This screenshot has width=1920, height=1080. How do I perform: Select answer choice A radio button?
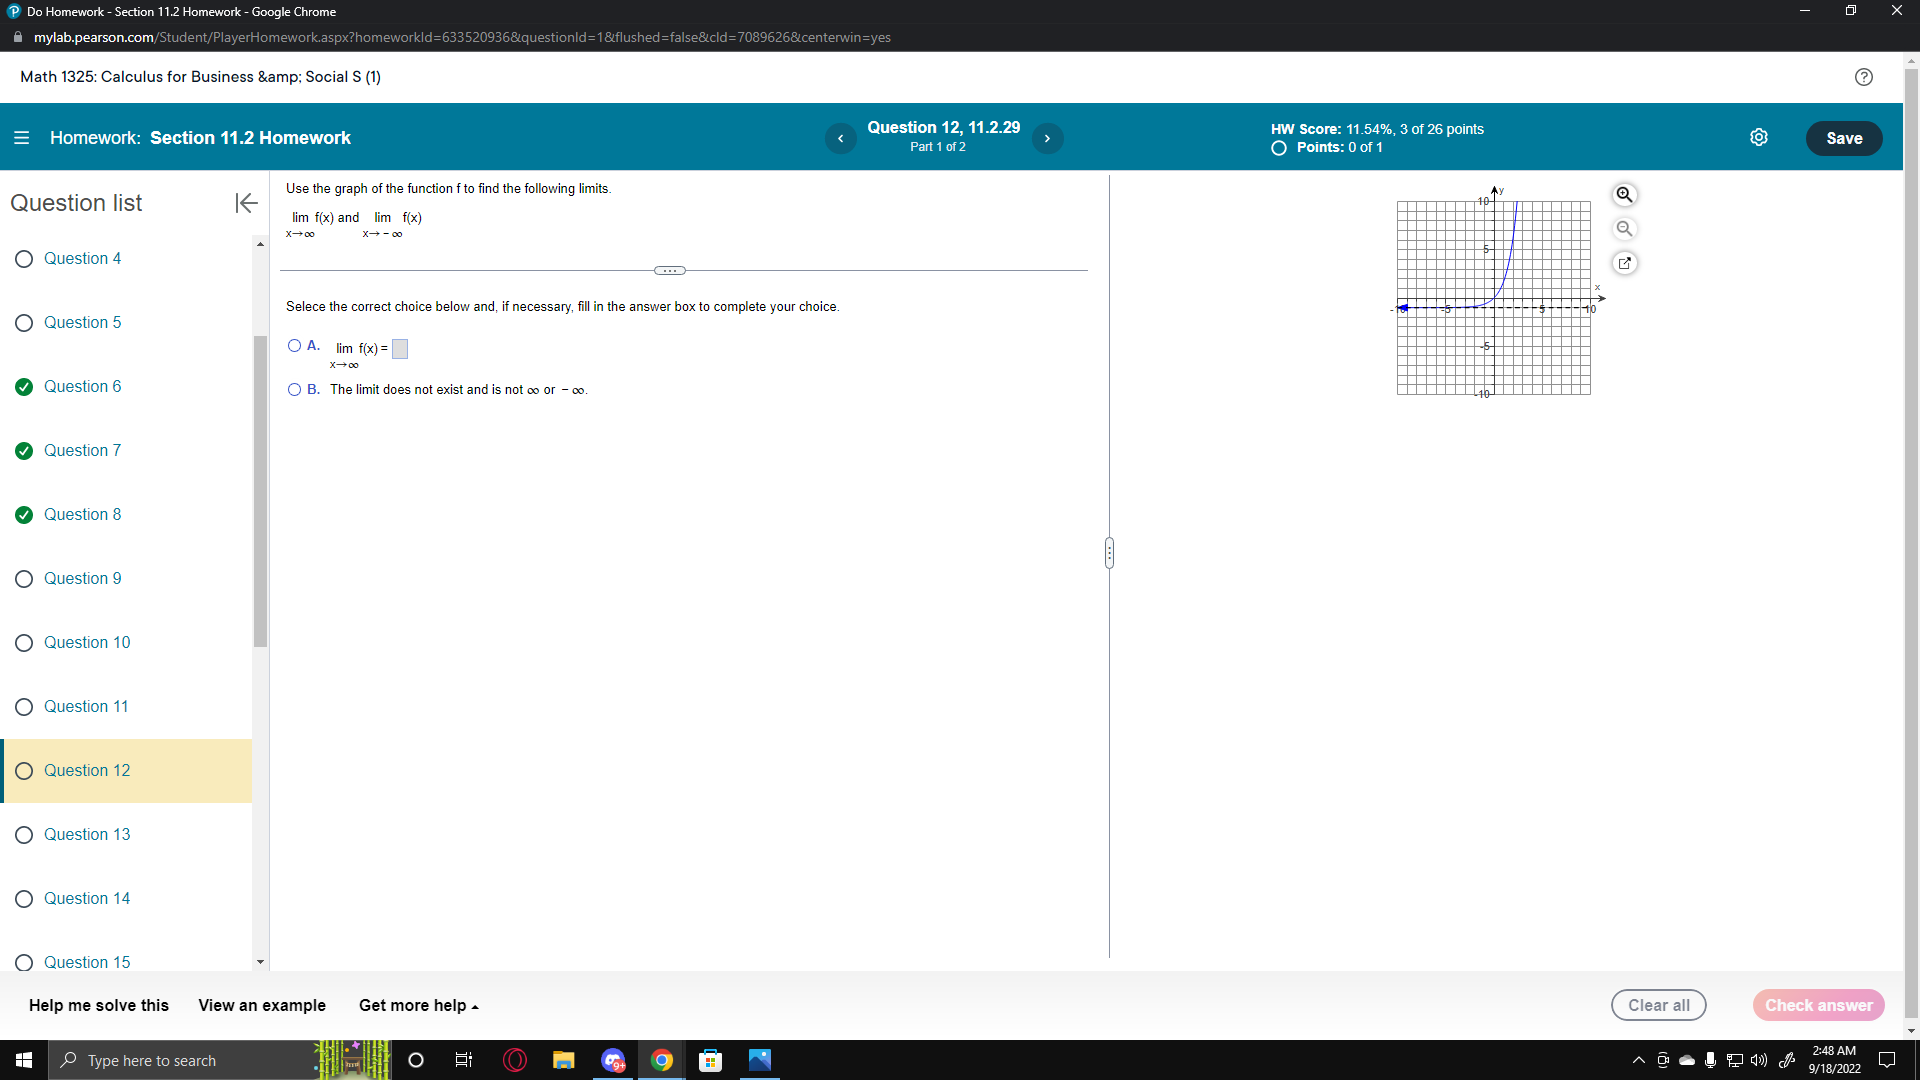[x=294, y=346]
